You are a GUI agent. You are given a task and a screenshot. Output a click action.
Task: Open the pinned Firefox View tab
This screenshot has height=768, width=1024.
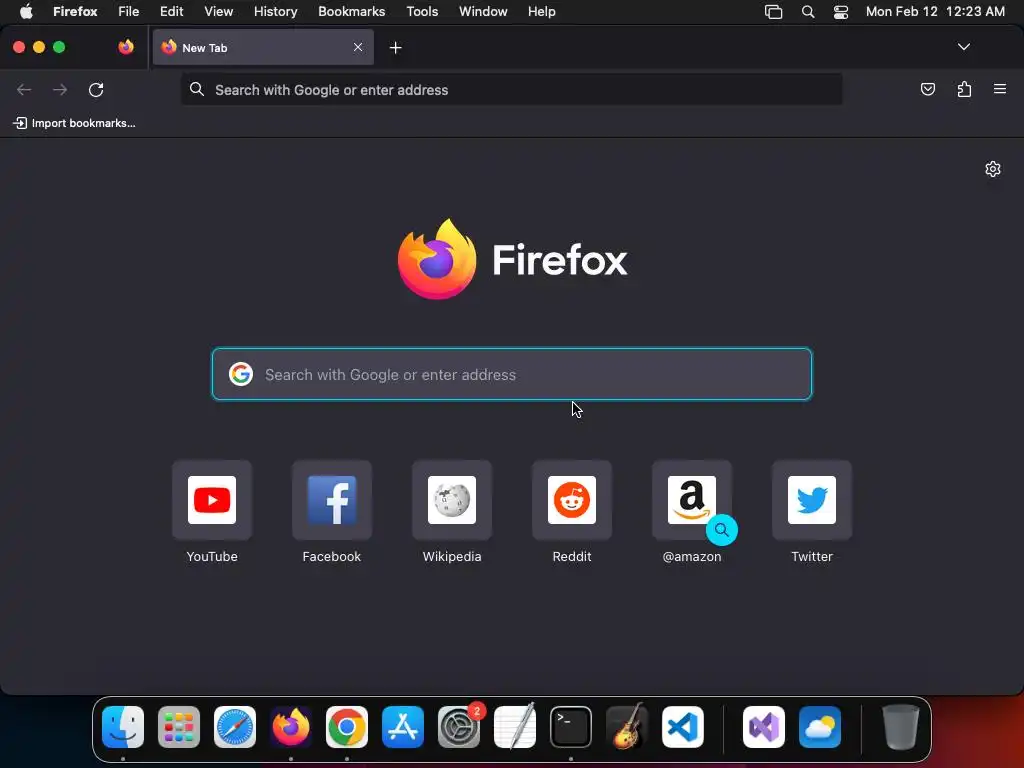click(x=126, y=47)
